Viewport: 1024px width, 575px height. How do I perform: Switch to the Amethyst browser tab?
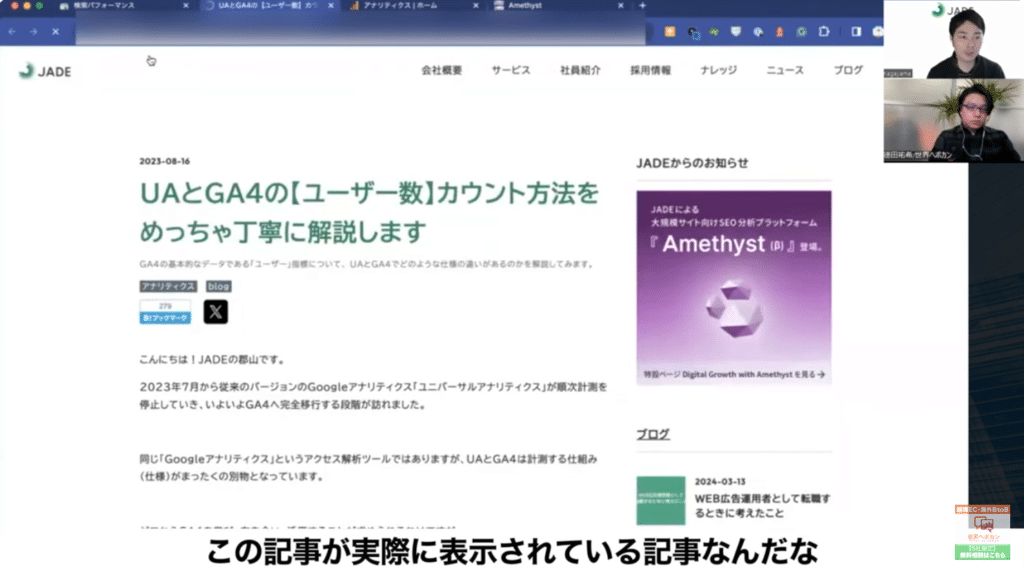pyautogui.click(x=558, y=6)
